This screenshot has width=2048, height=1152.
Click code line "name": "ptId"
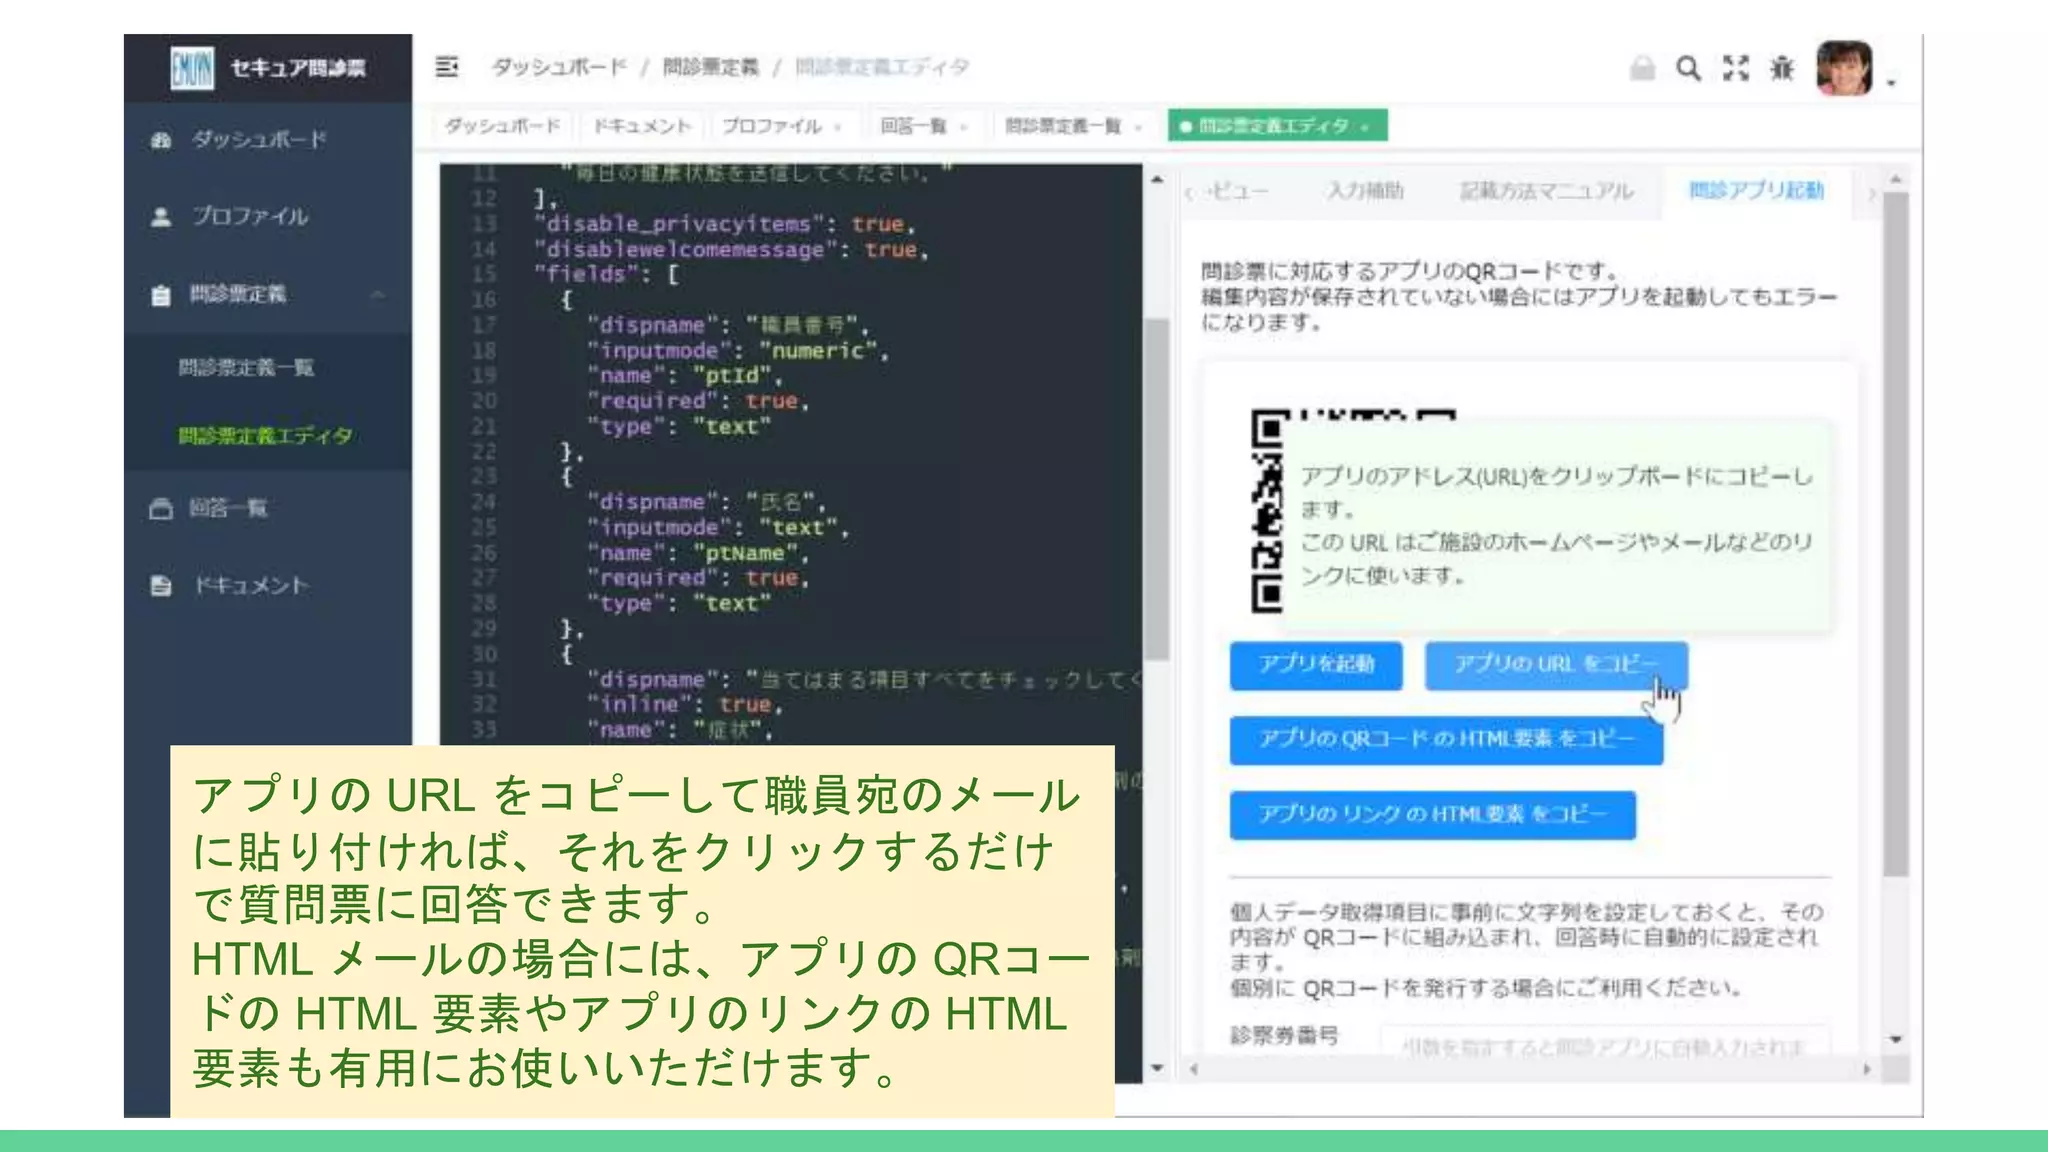[685, 376]
